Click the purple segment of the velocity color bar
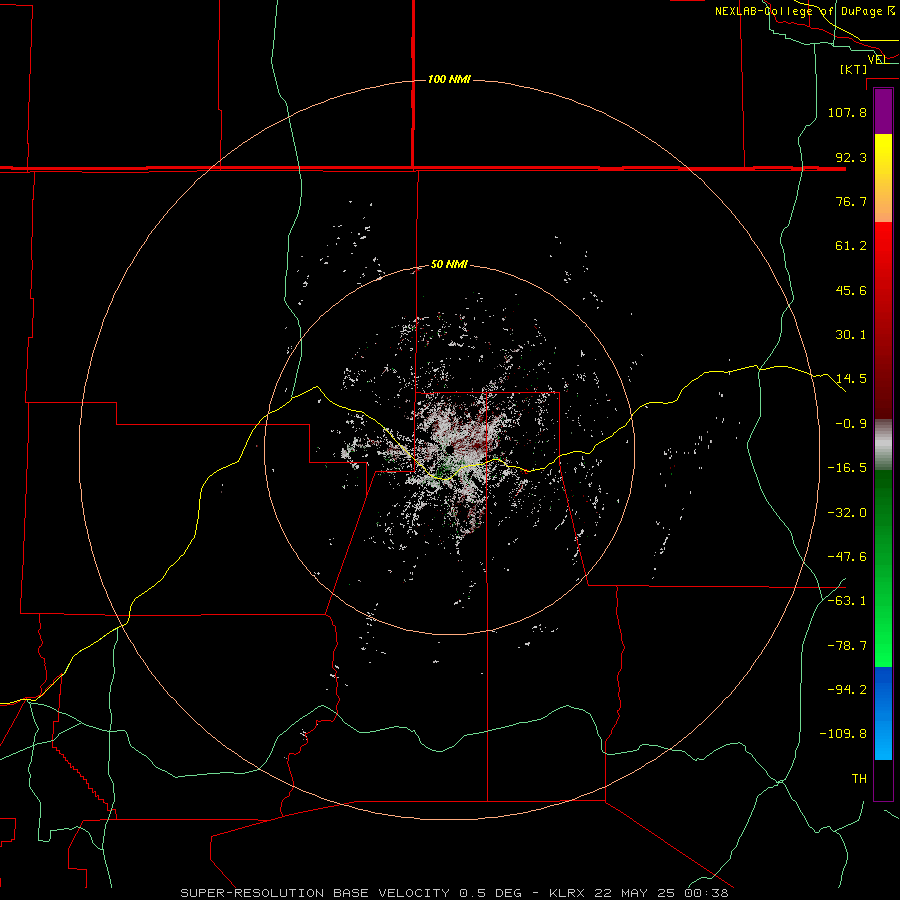900x900 pixels. coord(883,112)
